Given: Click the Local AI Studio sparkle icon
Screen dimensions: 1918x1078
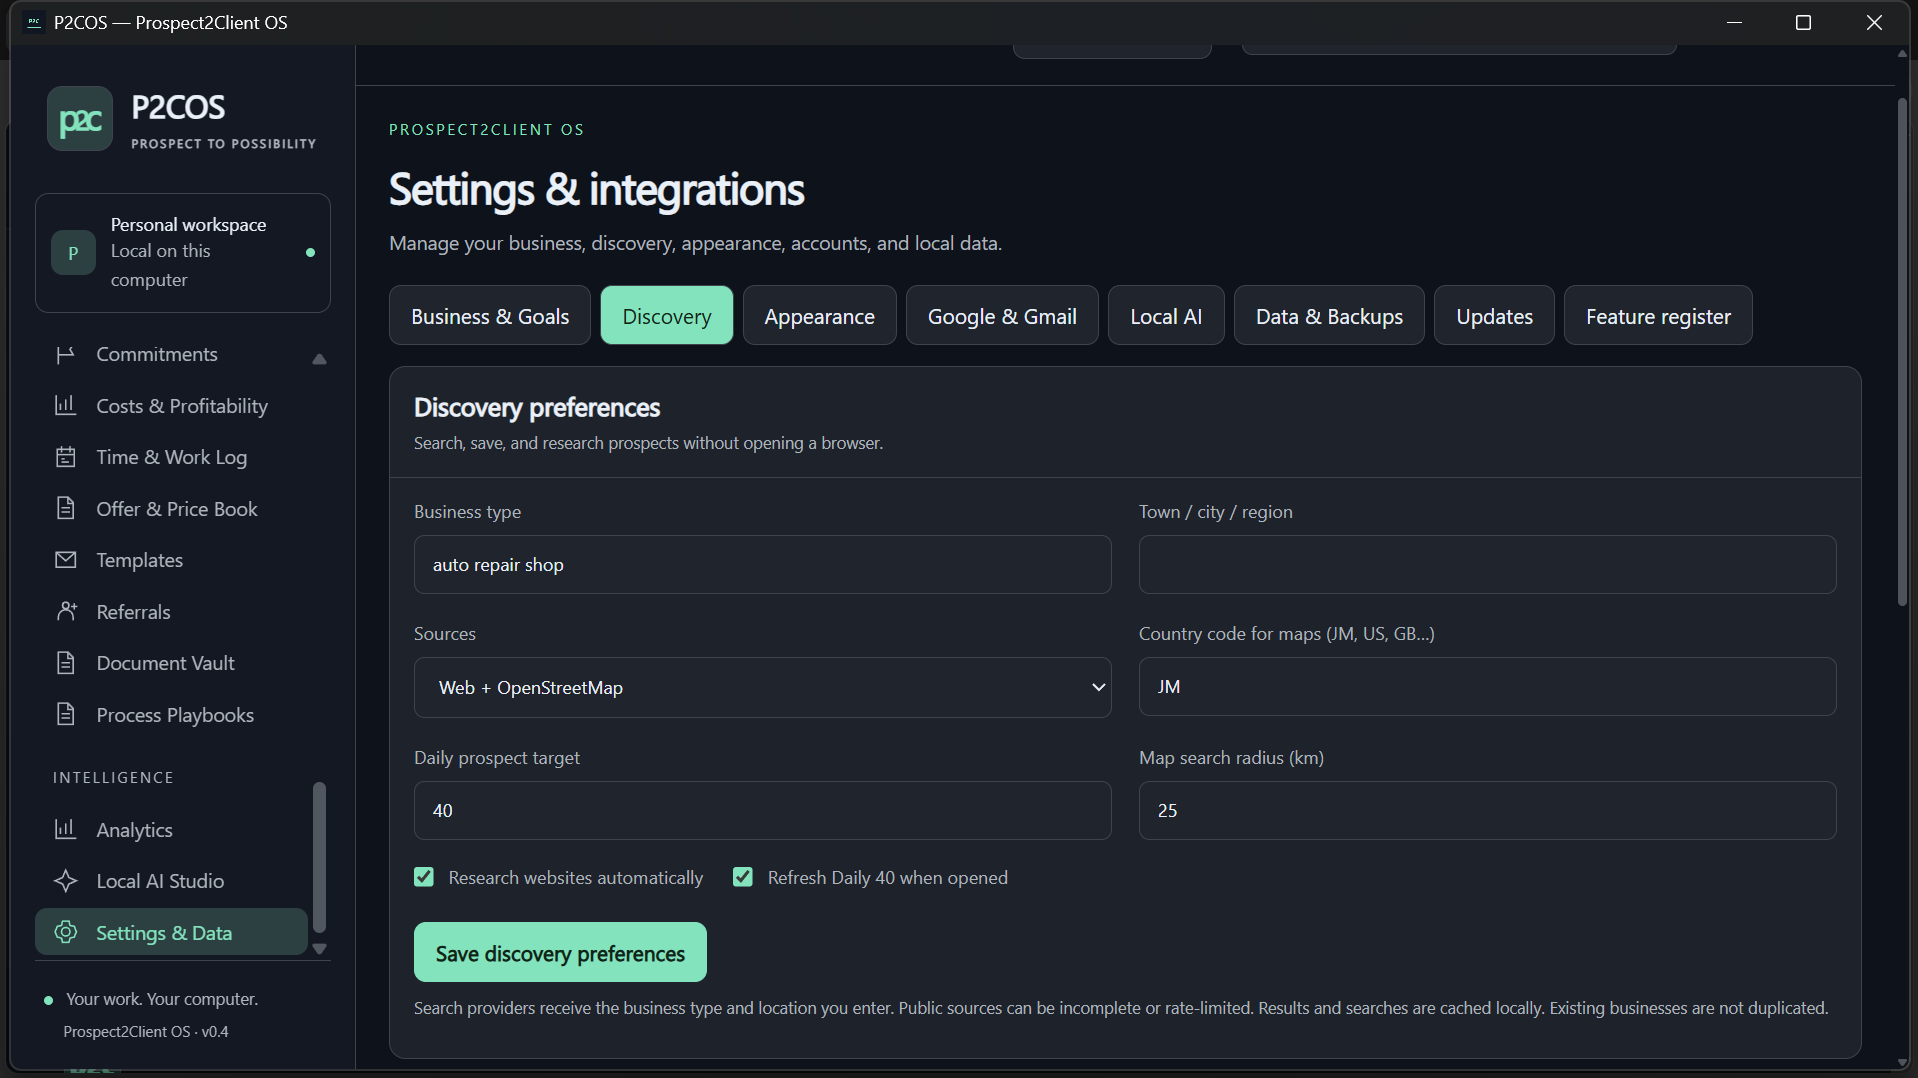Looking at the screenshot, I should tap(65, 881).
